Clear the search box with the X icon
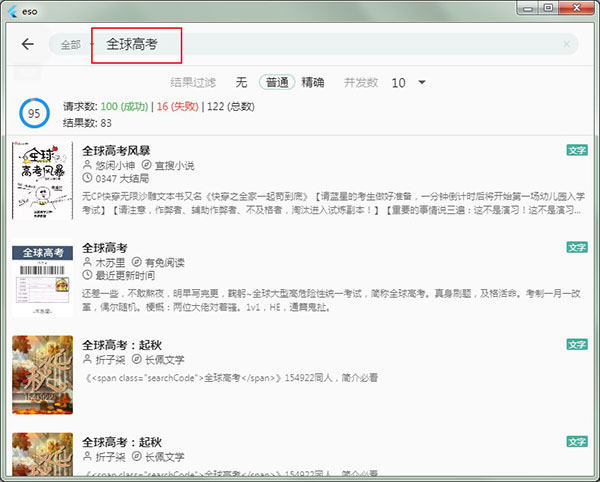The width and height of the screenshot is (600, 482). (567, 44)
